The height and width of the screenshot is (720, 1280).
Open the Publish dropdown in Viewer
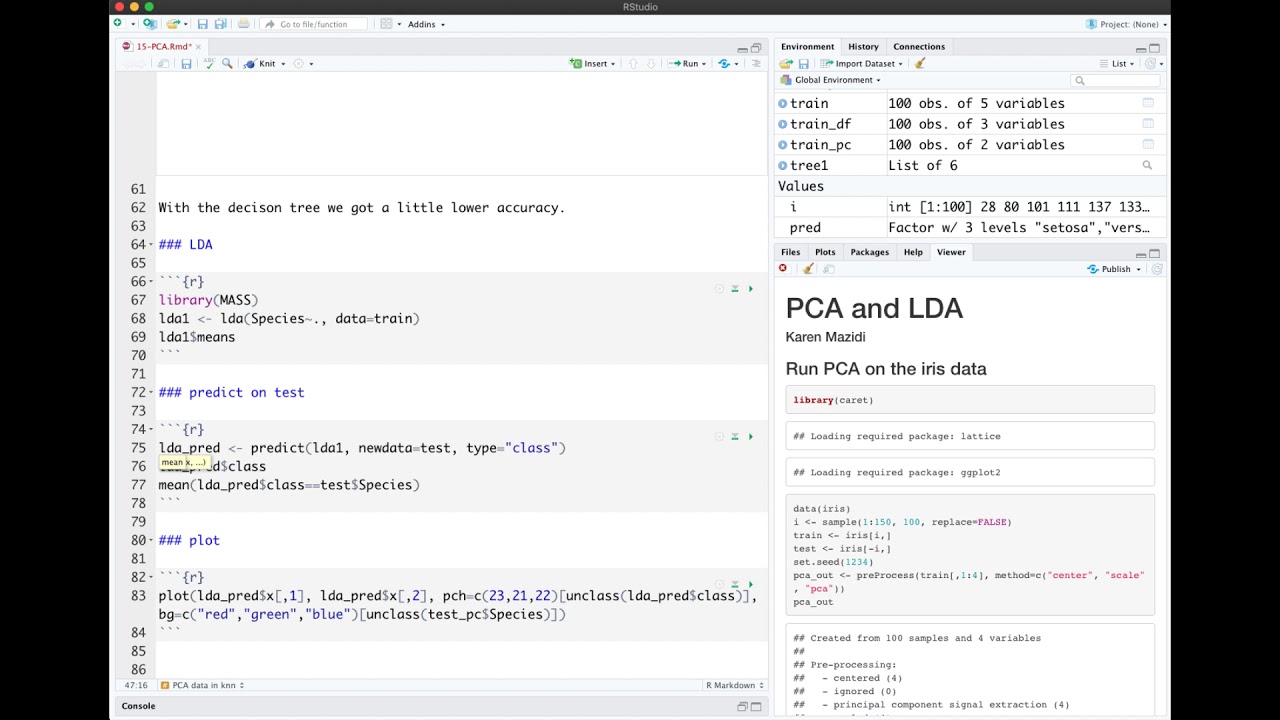(x=1138, y=269)
